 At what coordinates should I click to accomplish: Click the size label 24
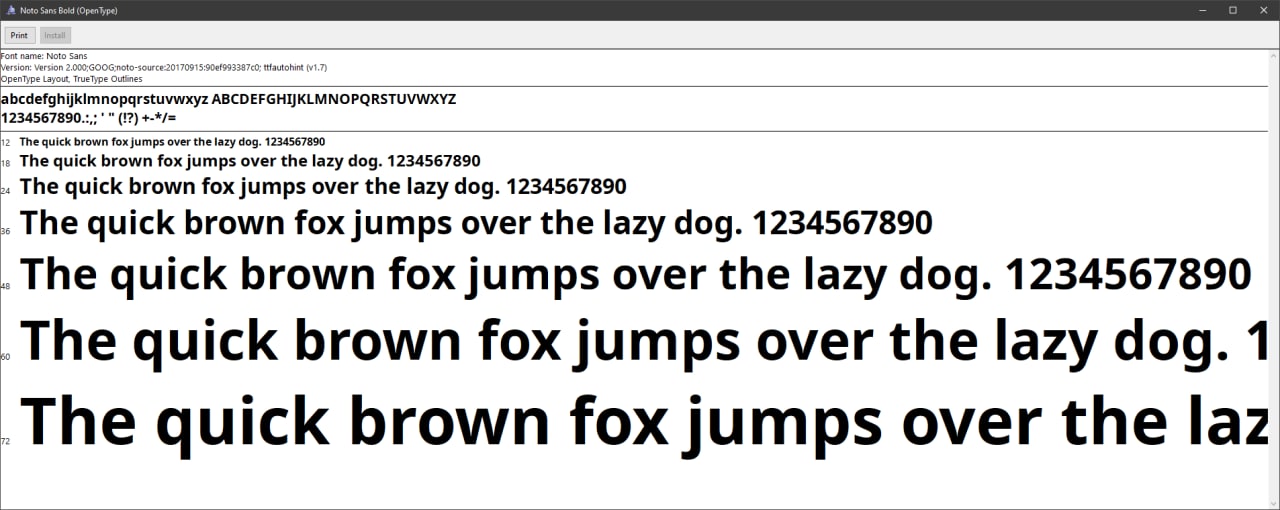coord(6,190)
